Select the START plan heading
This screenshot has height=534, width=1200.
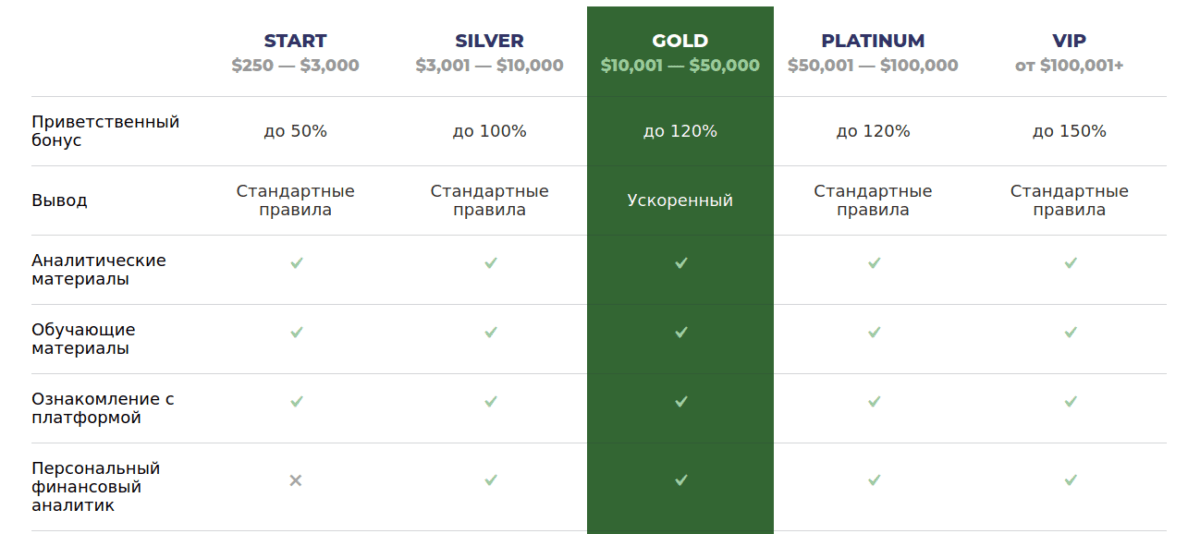(x=295, y=41)
